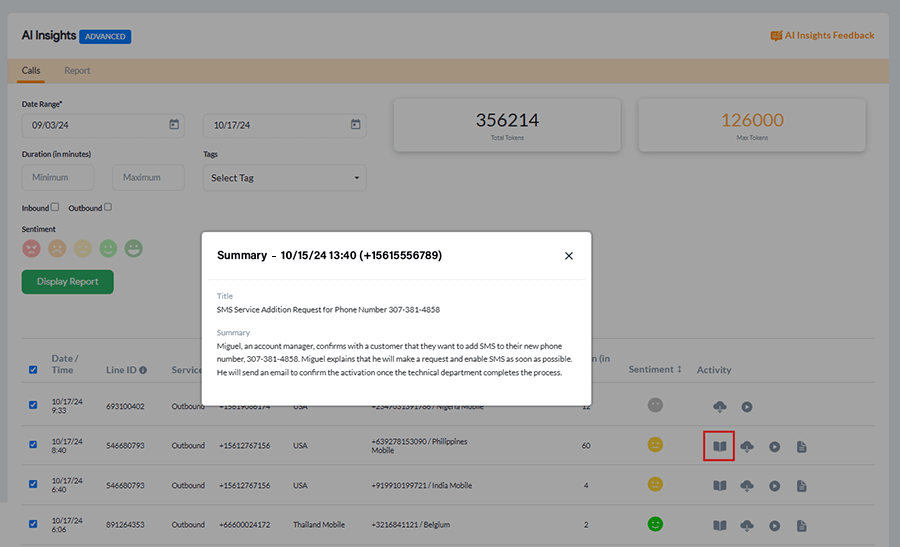Uncheck the 10/17/24 9:33 call row
Screen dimensions: 900x547
click(x=33, y=405)
